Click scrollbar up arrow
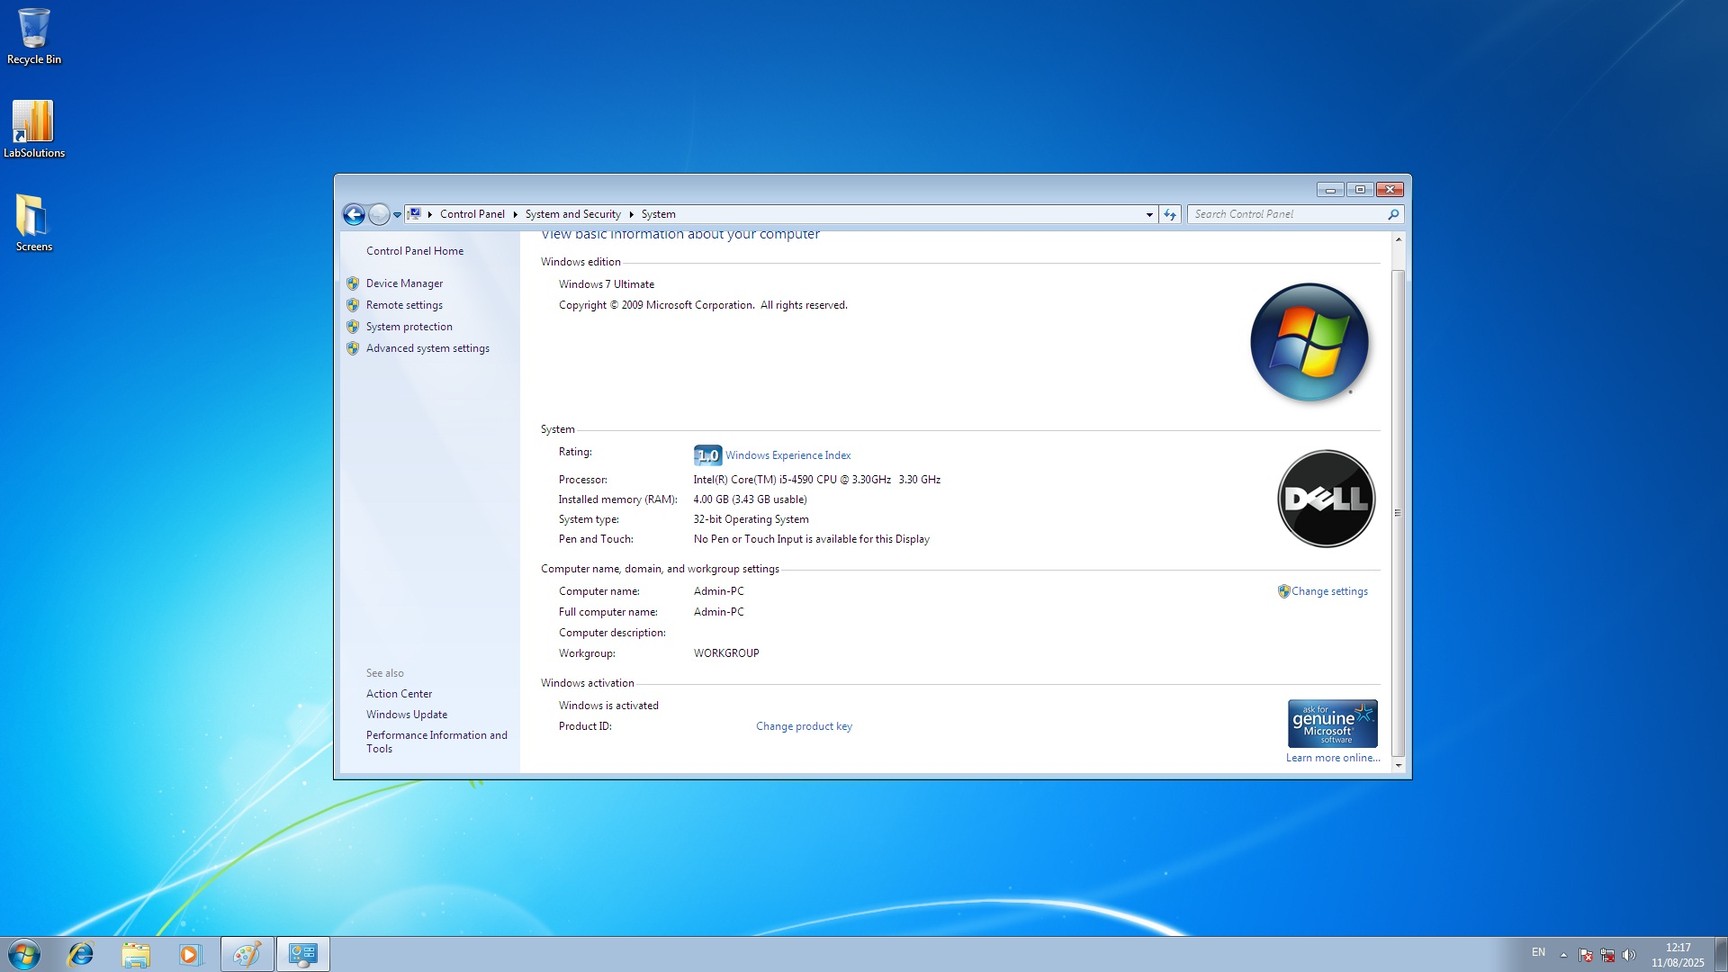Screen dimensions: 1728x972 coord(1398,240)
